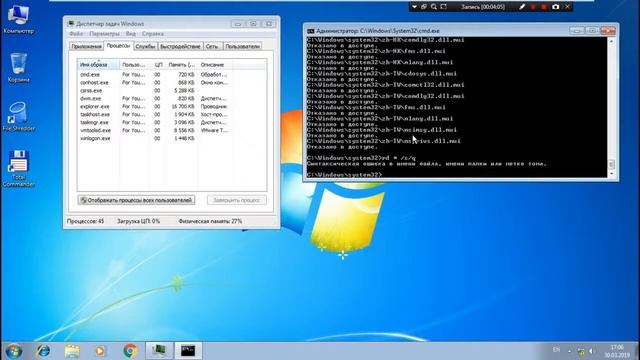Viewport: 640px width, 360px height.
Task: Sort by ЦП column header
Action: tap(157, 64)
